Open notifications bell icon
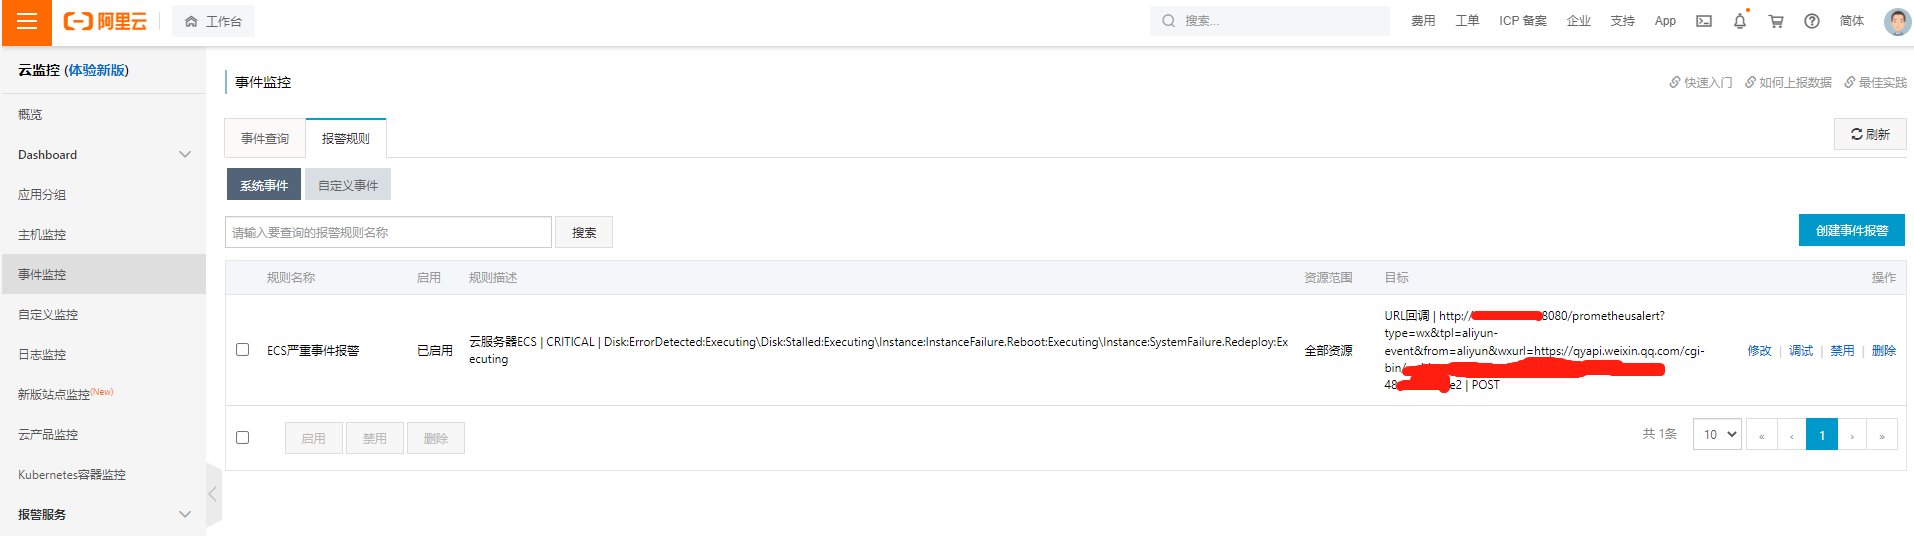Screen dimensions: 1914x536 pyautogui.click(x=1740, y=21)
